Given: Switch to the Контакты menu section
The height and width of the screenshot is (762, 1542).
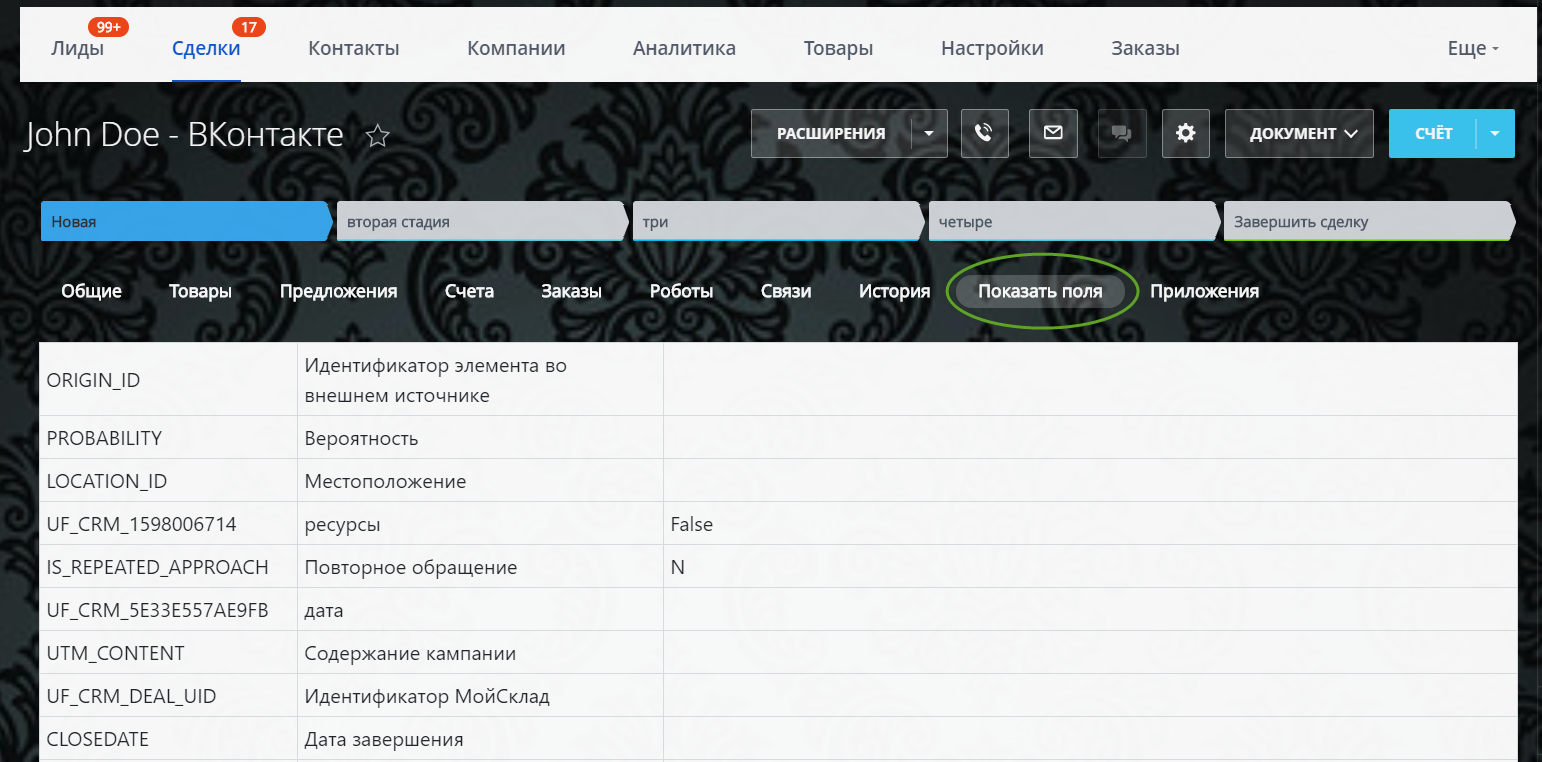Looking at the screenshot, I should click(x=353, y=48).
